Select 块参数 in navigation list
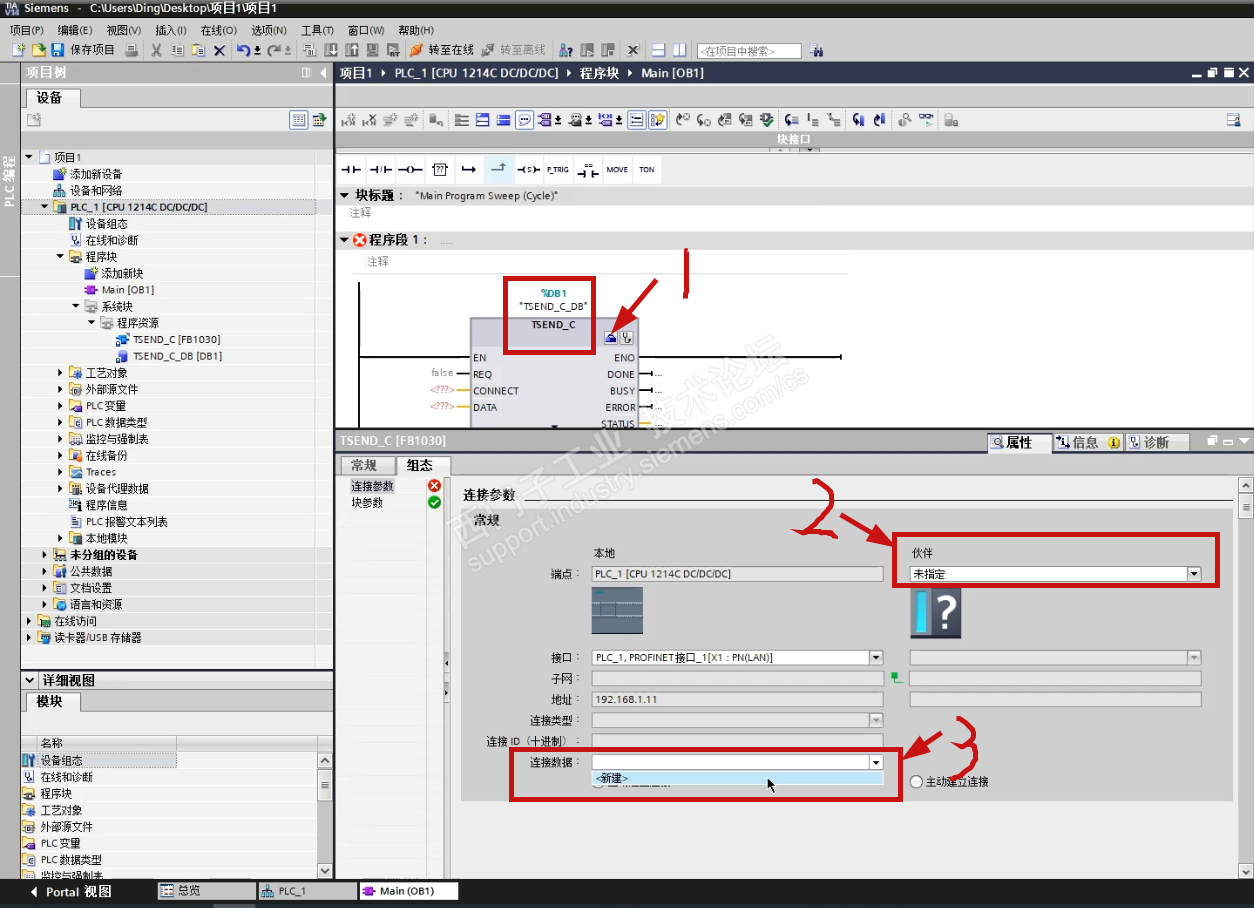Viewport: 1254px width, 908px height. point(367,503)
